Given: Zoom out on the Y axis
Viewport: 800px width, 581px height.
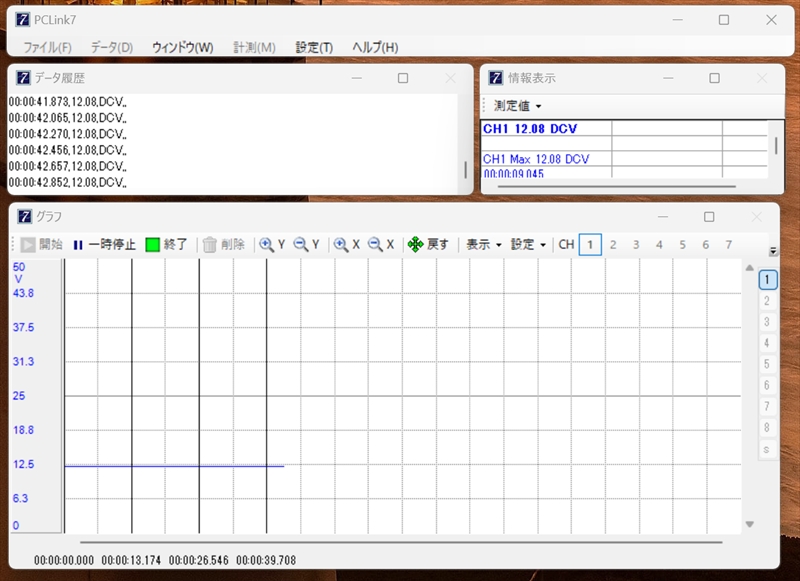Looking at the screenshot, I should [x=306, y=245].
